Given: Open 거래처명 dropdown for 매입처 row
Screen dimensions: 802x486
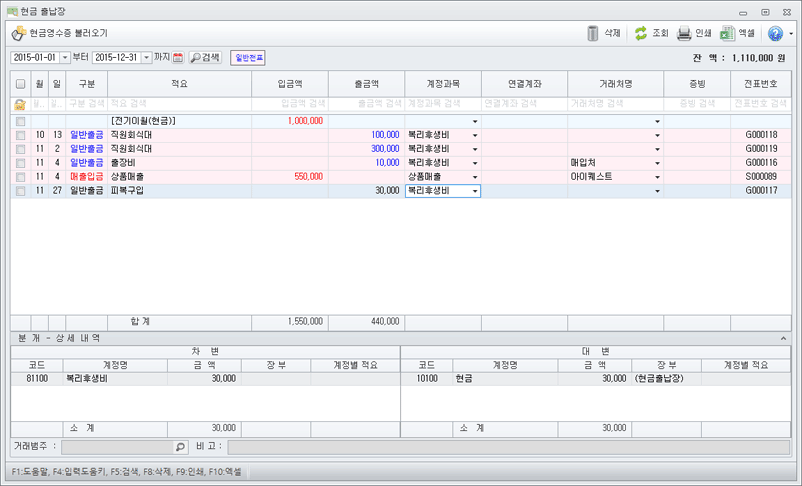Looking at the screenshot, I should tap(658, 163).
